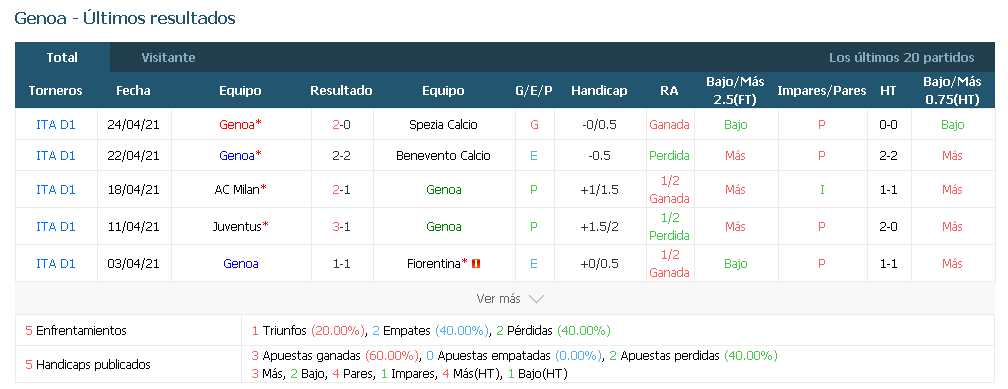This screenshot has height=389, width=1008.
Task: Open ITA D1 link for 03/04/21 match
Action: tap(56, 264)
